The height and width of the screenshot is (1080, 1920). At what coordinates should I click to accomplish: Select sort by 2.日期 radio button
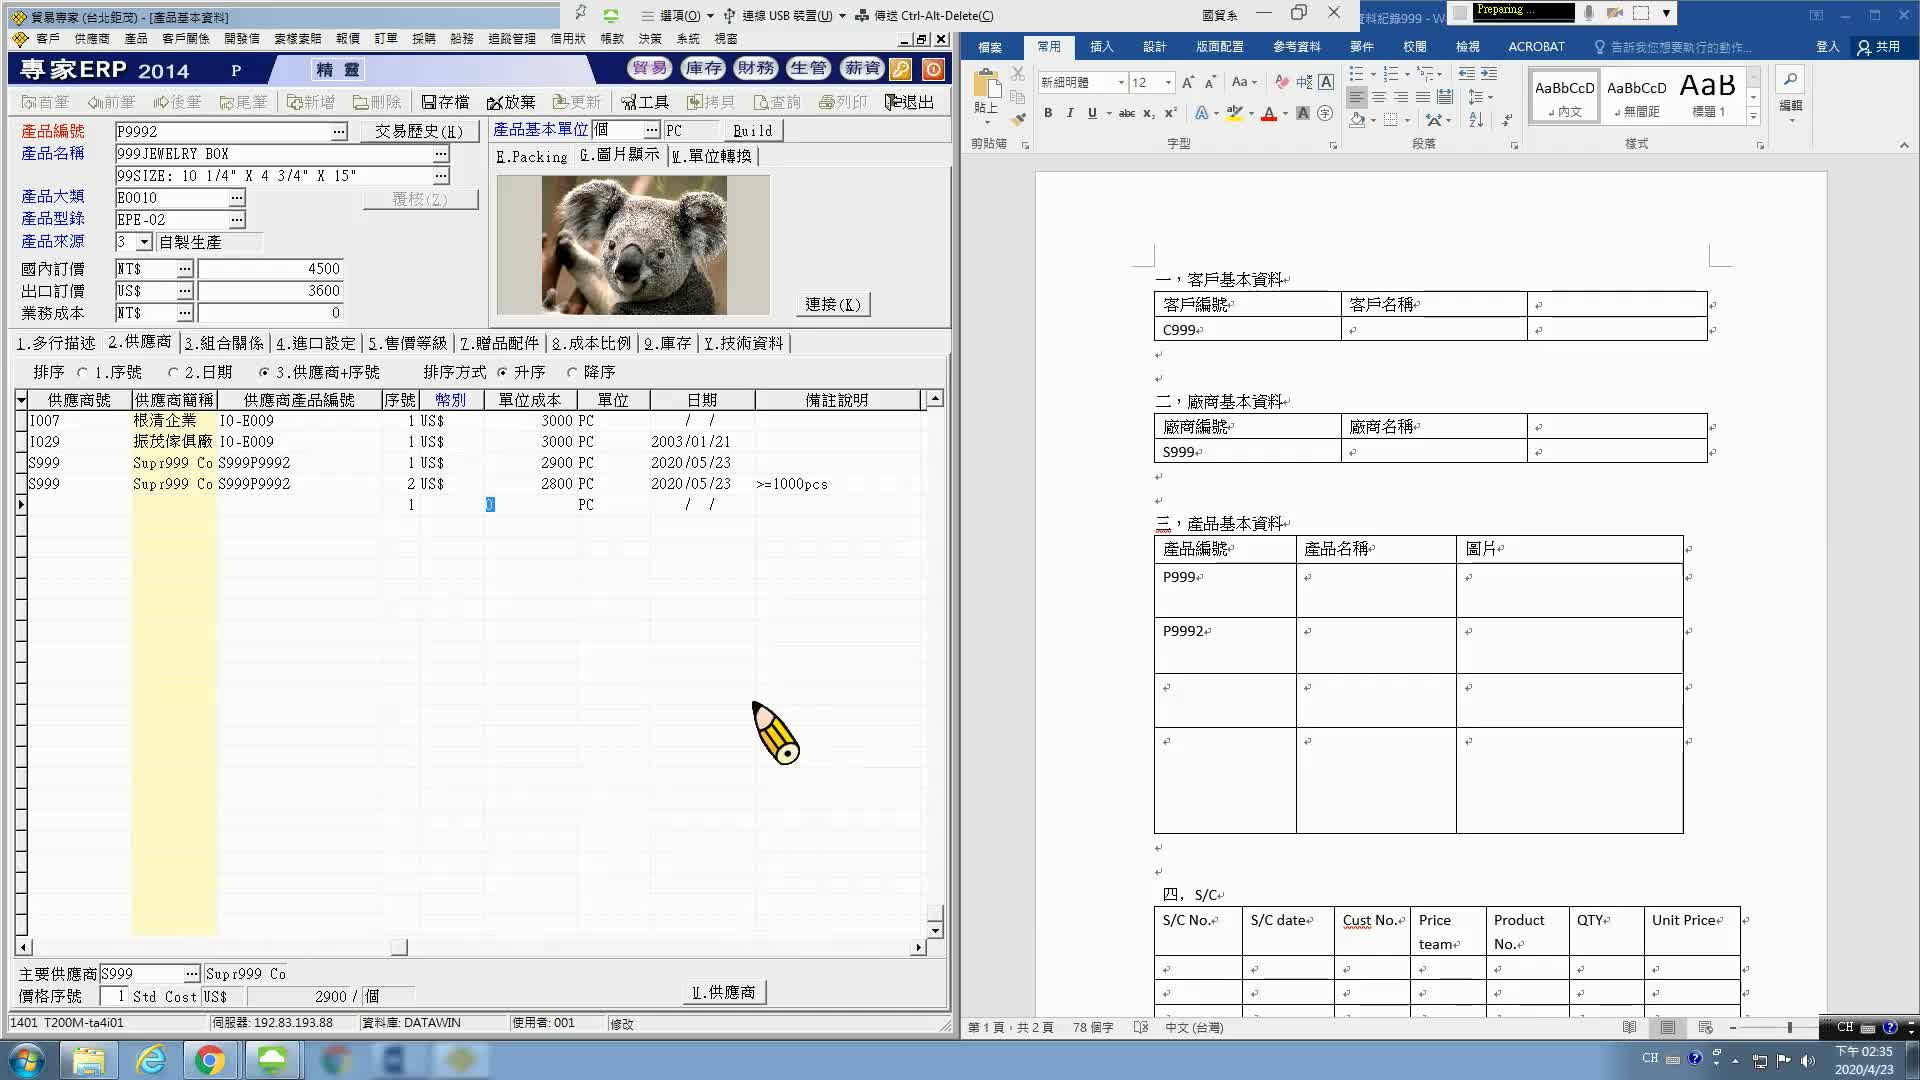coord(173,372)
